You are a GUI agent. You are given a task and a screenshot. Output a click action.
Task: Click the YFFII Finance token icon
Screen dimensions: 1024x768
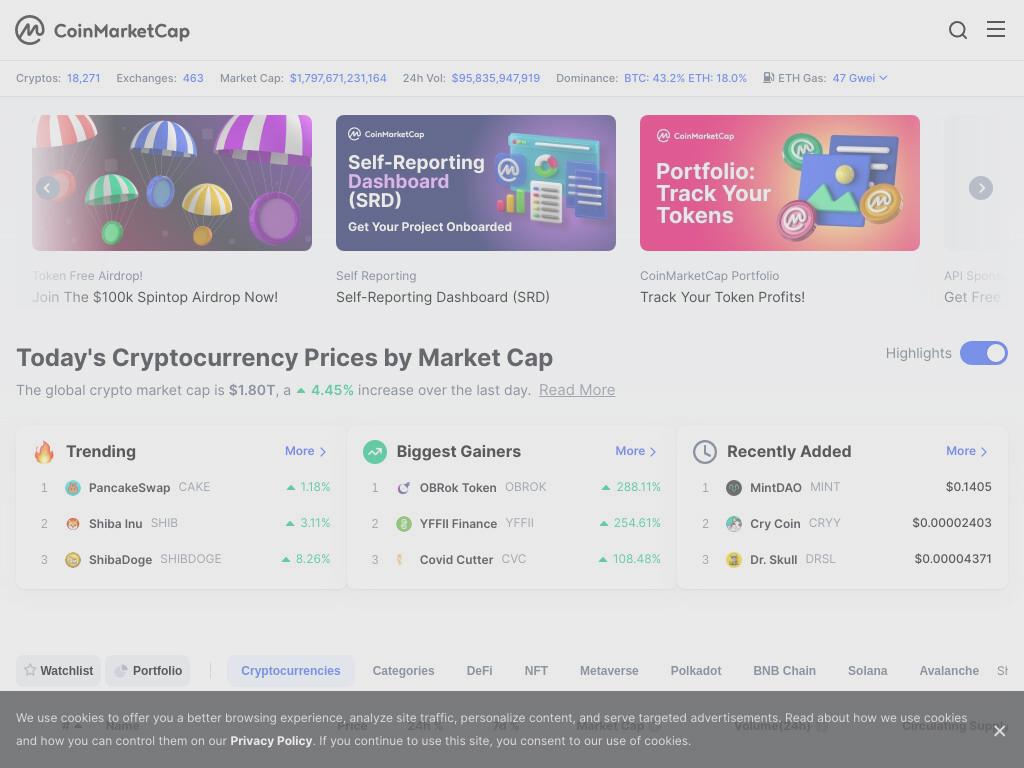(404, 524)
